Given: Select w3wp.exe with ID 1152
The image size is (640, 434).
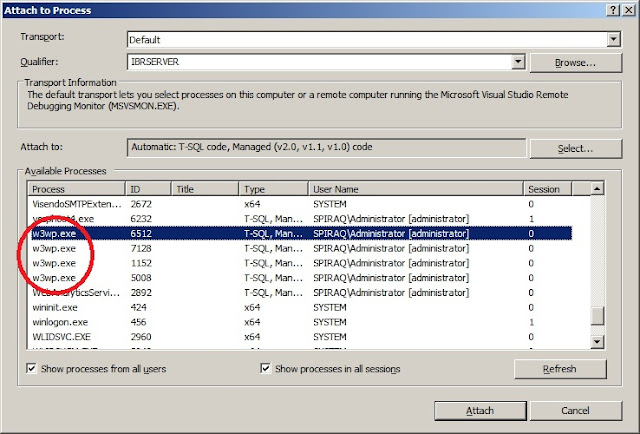Looking at the screenshot, I should (x=300, y=263).
